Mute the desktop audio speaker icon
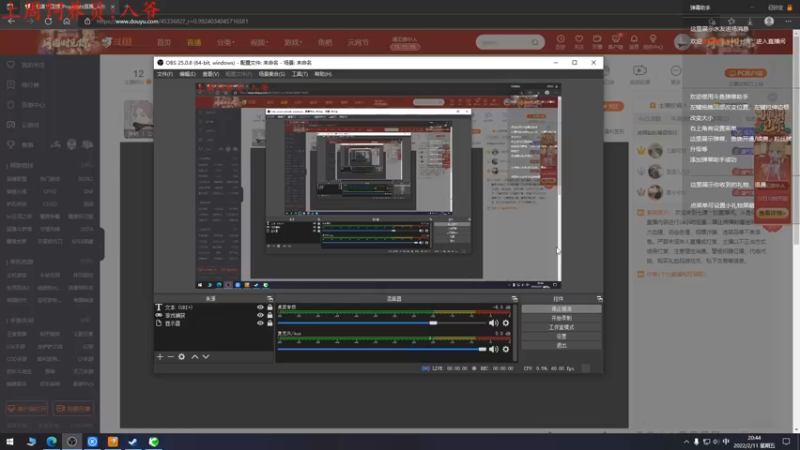Viewport: 800px width, 450px height. (493, 323)
